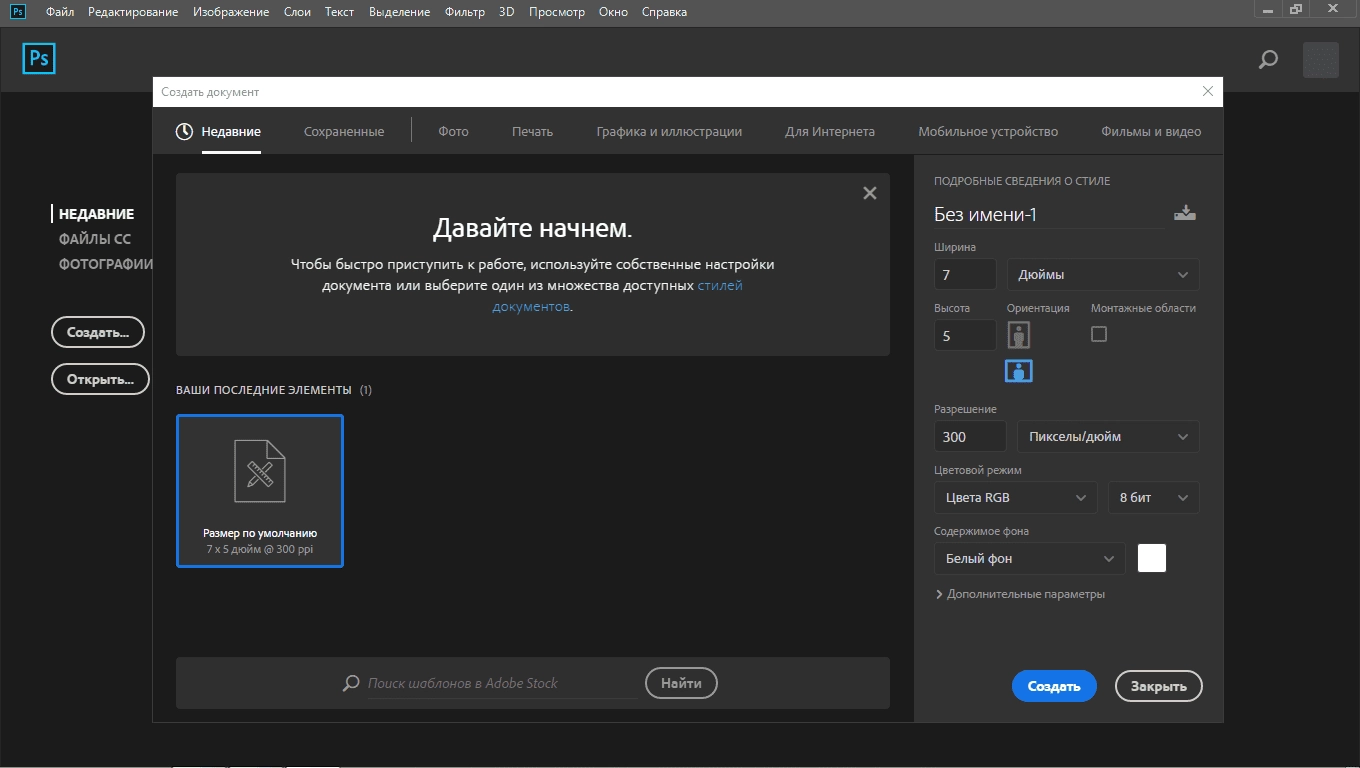The width and height of the screenshot is (1360, 768).
Task: Open the Белый фон background contents dropdown
Action: pos(1029,558)
